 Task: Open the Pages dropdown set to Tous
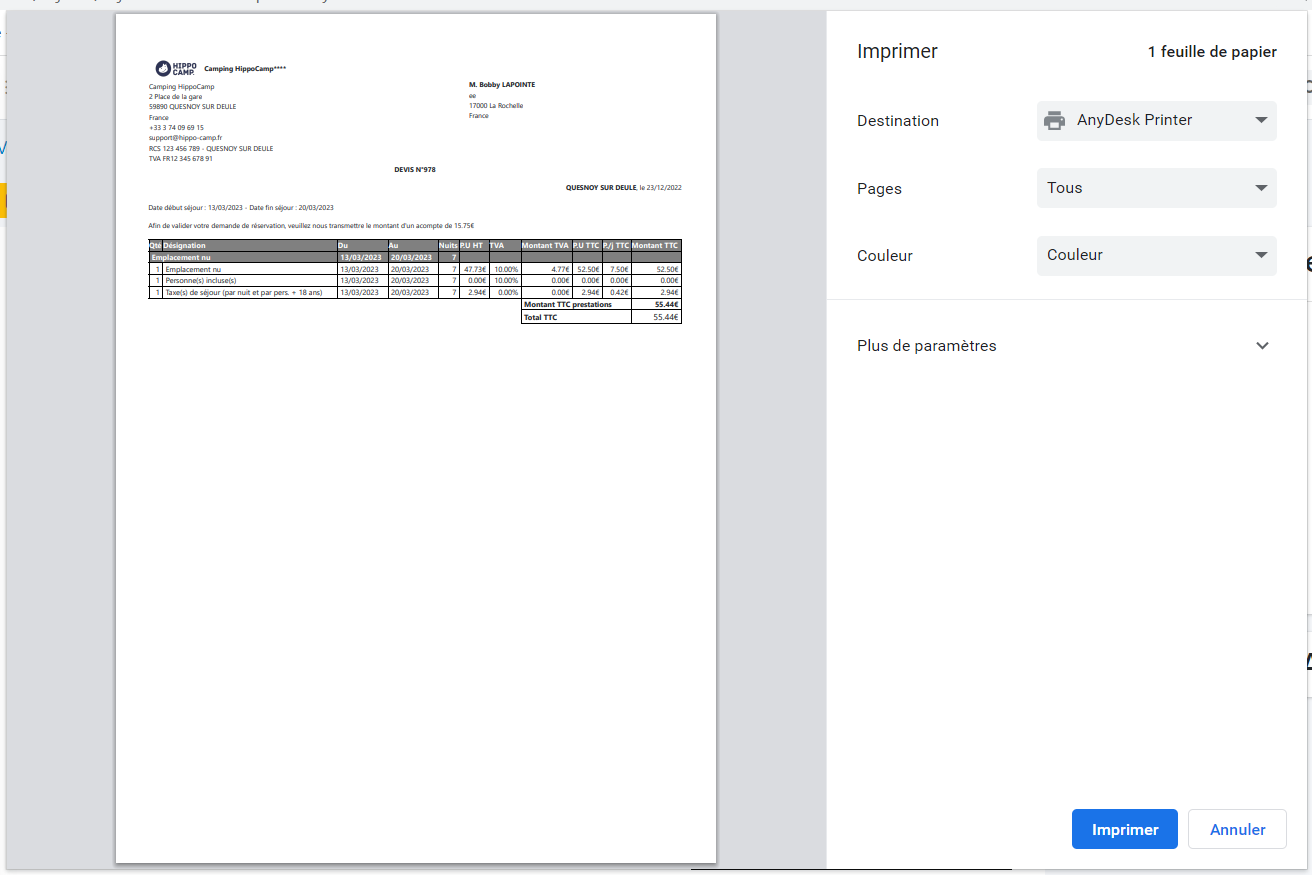pyautogui.click(x=1156, y=188)
